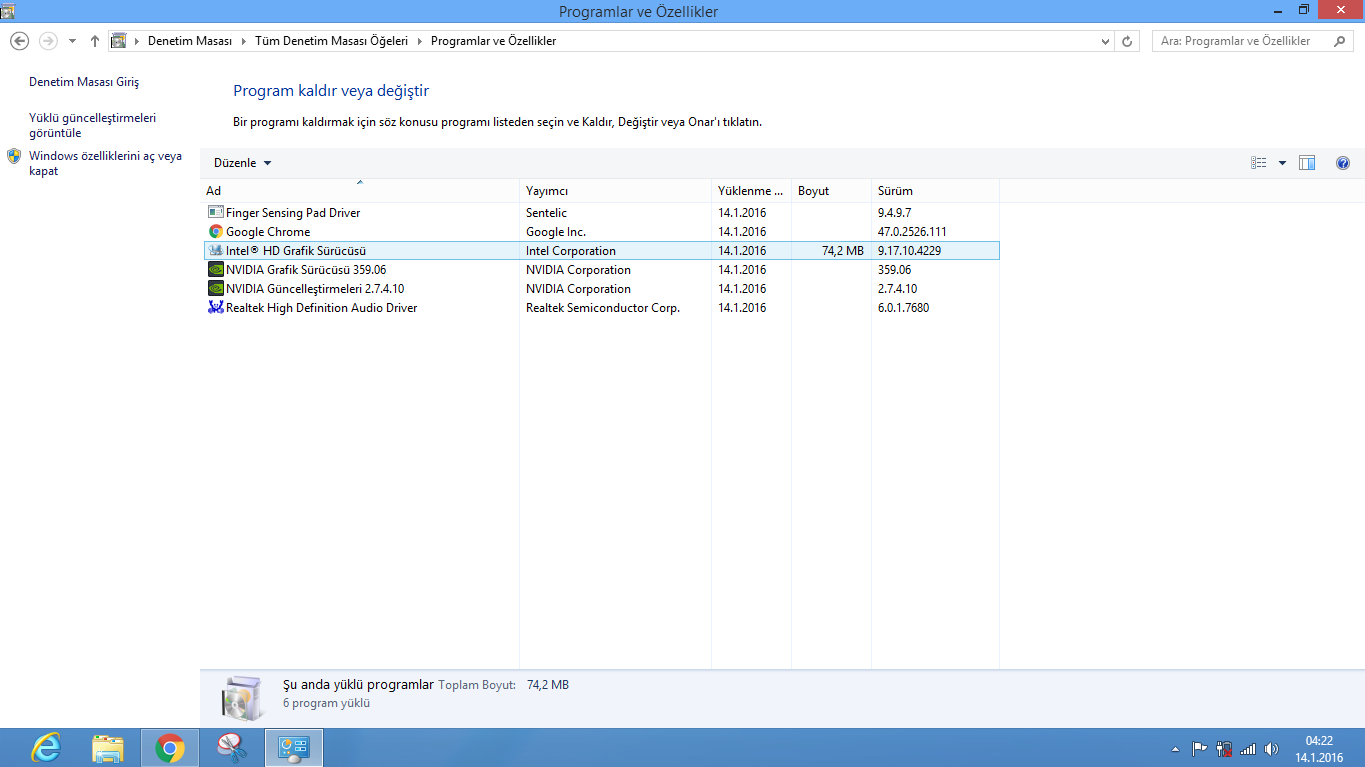Open the view options dropdown arrow
Screen dimensions: 1365x767
(1282, 163)
